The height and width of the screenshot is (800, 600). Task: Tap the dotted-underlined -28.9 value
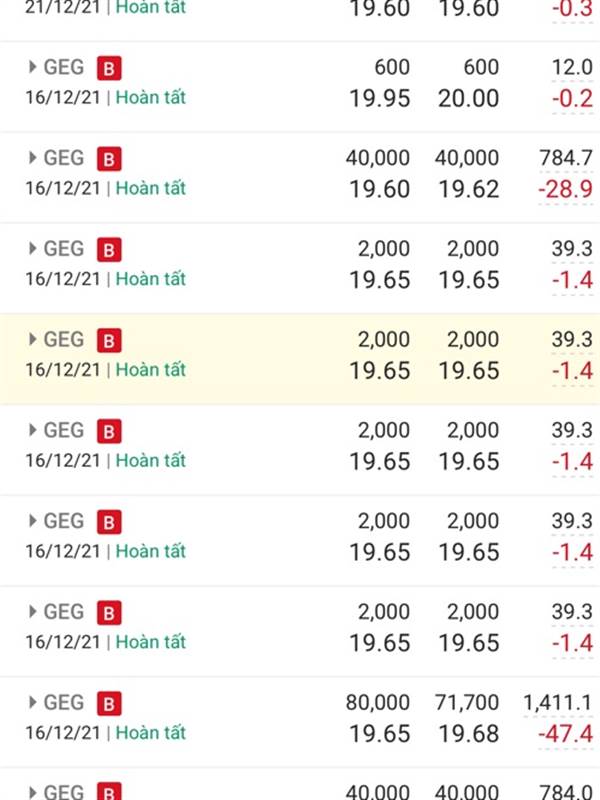point(565,189)
